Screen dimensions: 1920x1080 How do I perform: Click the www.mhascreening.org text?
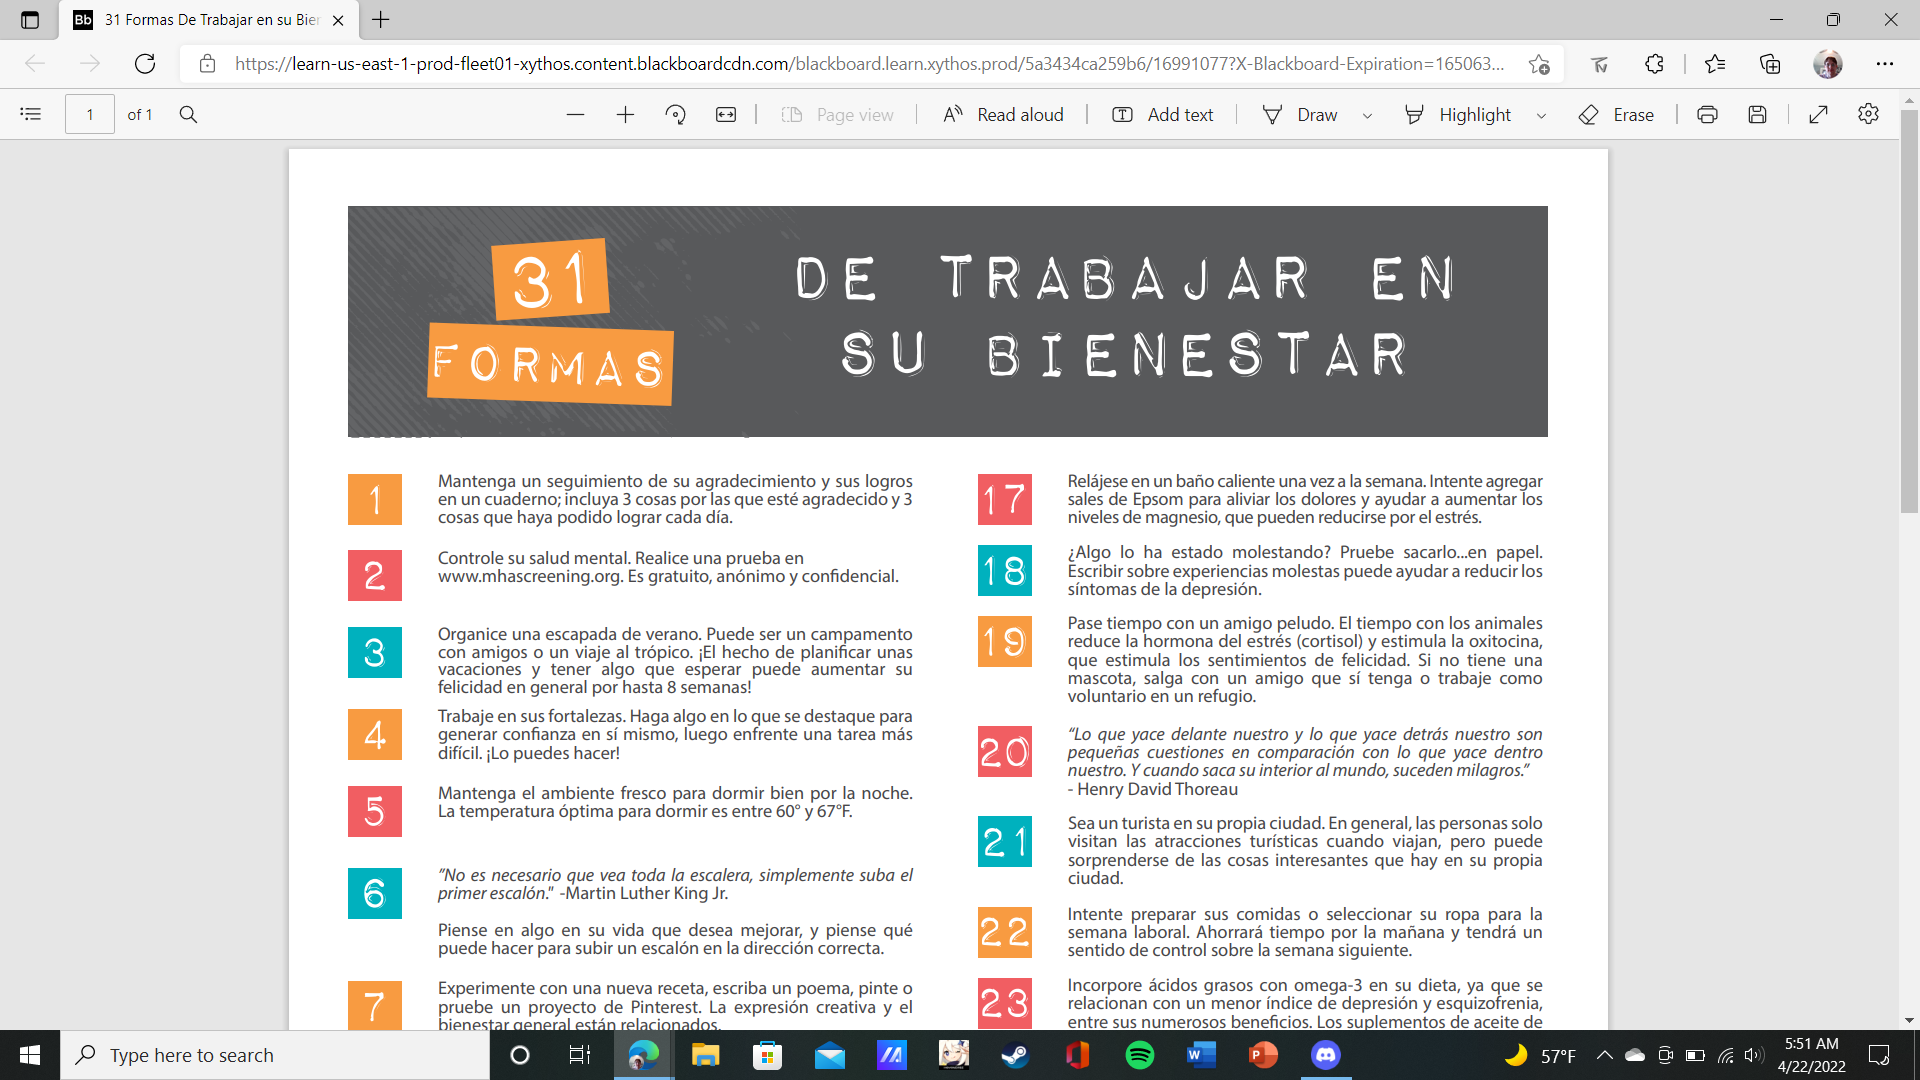coord(530,577)
